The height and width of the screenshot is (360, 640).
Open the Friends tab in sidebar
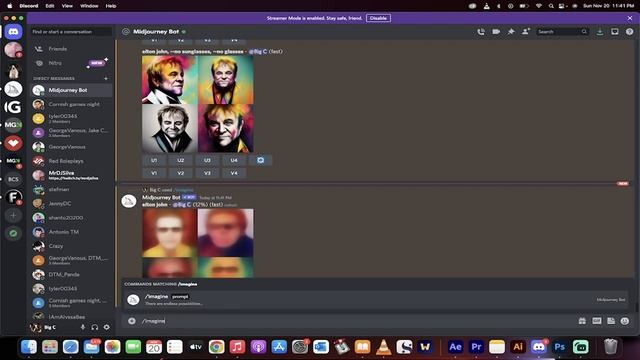click(x=71, y=49)
